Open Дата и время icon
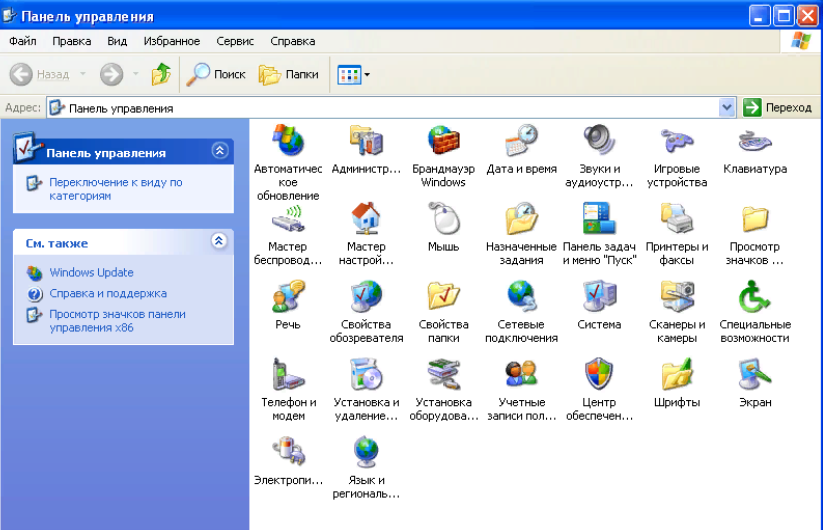Image resolution: width=823 pixels, height=530 pixels. pos(521,141)
